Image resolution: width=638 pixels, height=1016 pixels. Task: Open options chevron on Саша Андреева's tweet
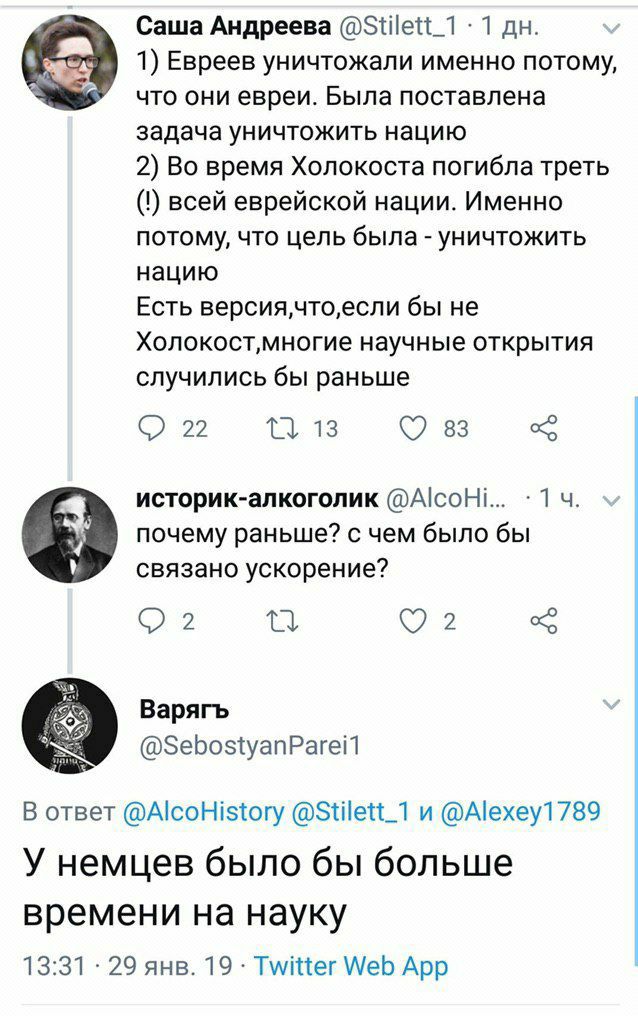[611, 30]
